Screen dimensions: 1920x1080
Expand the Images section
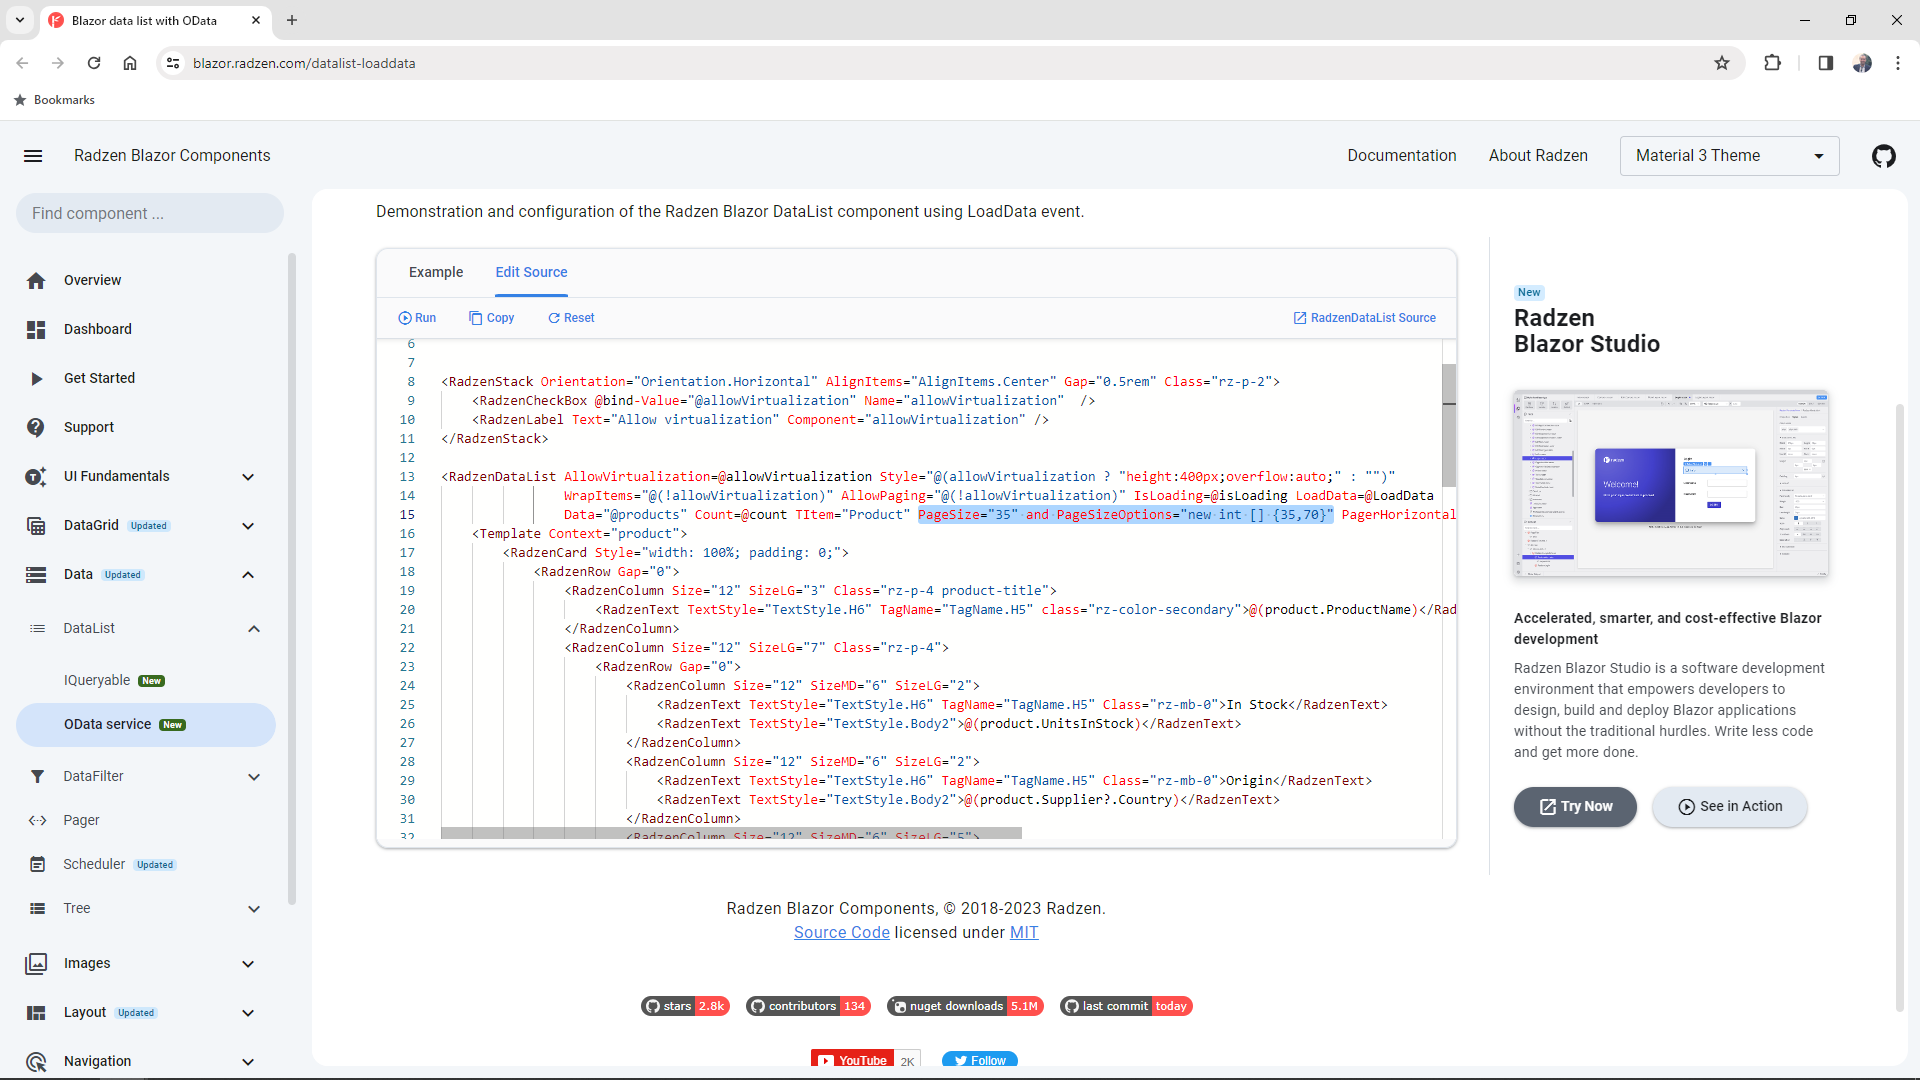[248, 964]
